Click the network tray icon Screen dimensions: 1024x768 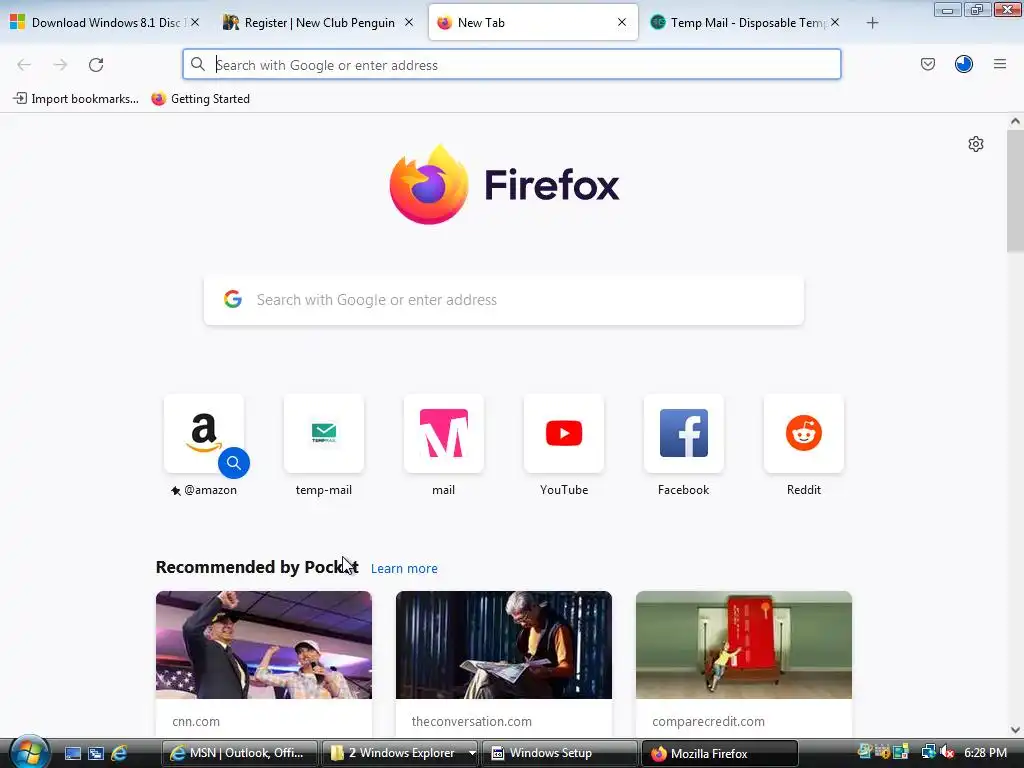[x=928, y=752]
